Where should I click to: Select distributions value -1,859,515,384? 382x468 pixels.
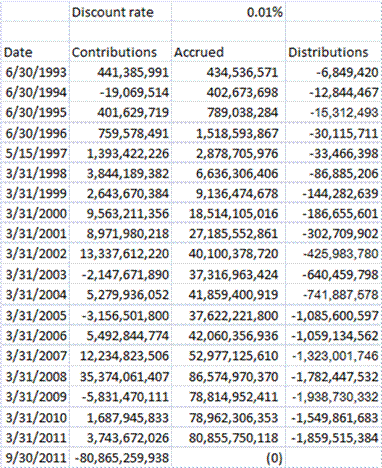point(333,438)
